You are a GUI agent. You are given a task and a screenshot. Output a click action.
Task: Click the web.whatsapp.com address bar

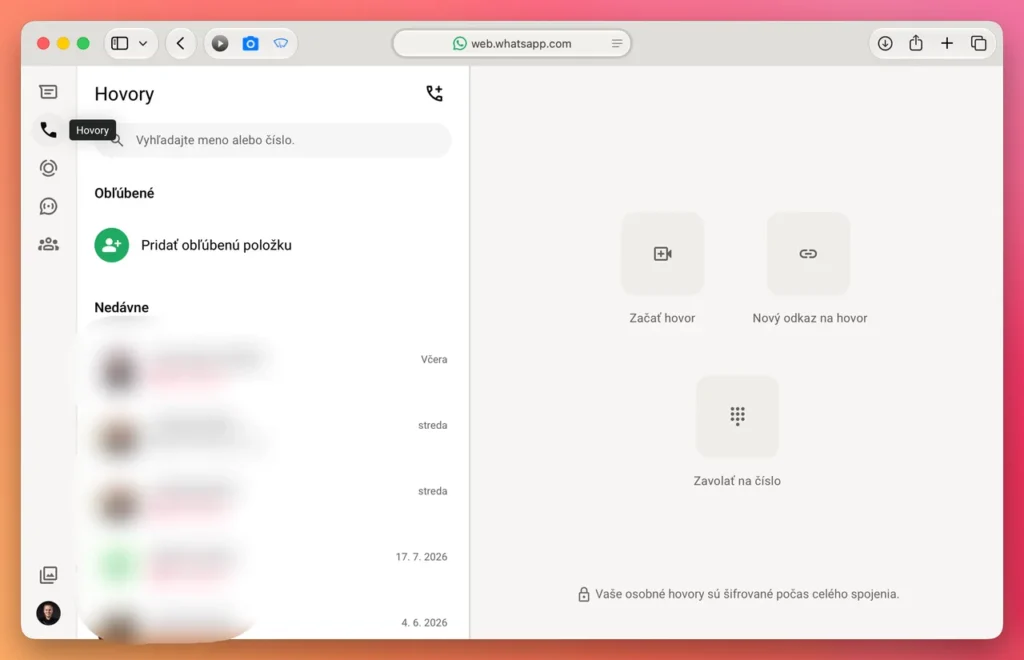pyautogui.click(x=512, y=44)
